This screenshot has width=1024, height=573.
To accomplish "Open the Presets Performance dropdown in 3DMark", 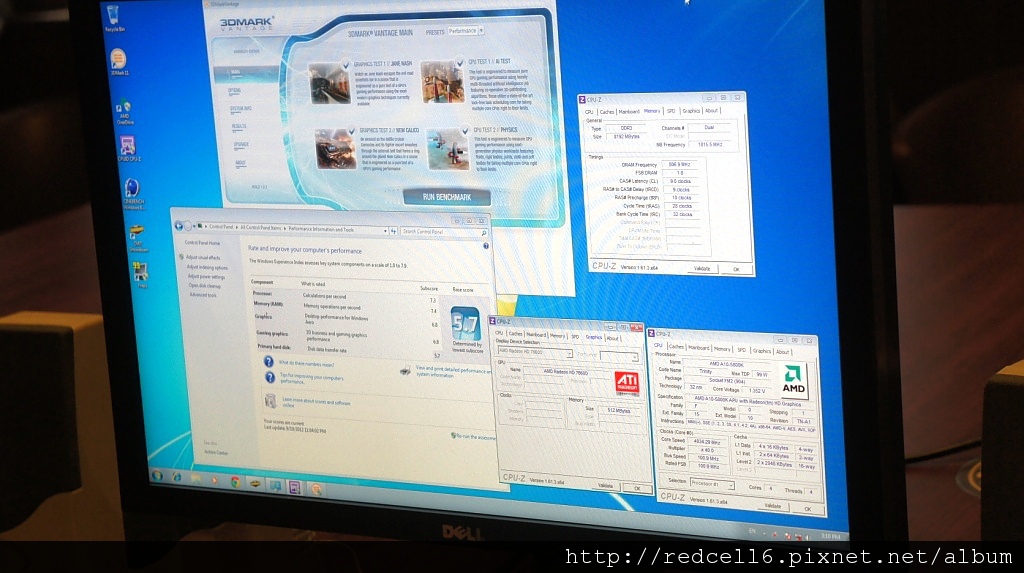I will point(466,31).
